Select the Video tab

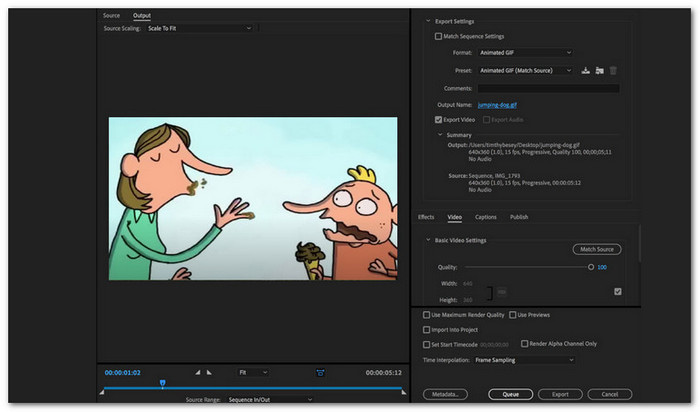point(454,217)
